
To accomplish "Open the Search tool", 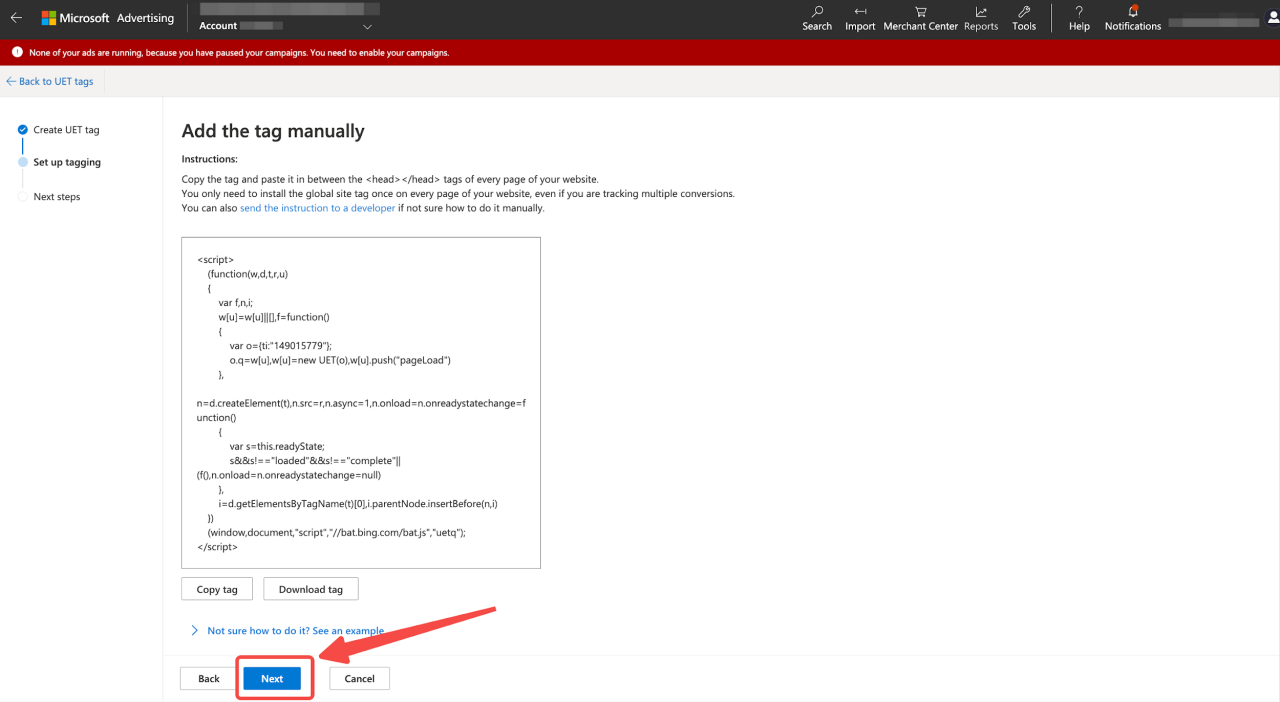I will pyautogui.click(x=817, y=18).
